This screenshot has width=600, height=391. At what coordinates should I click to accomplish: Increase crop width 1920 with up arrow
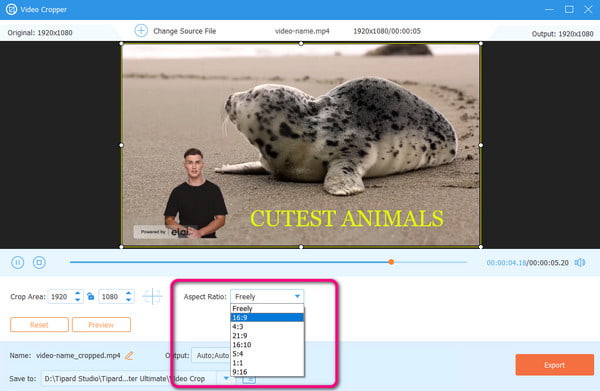coord(78,293)
